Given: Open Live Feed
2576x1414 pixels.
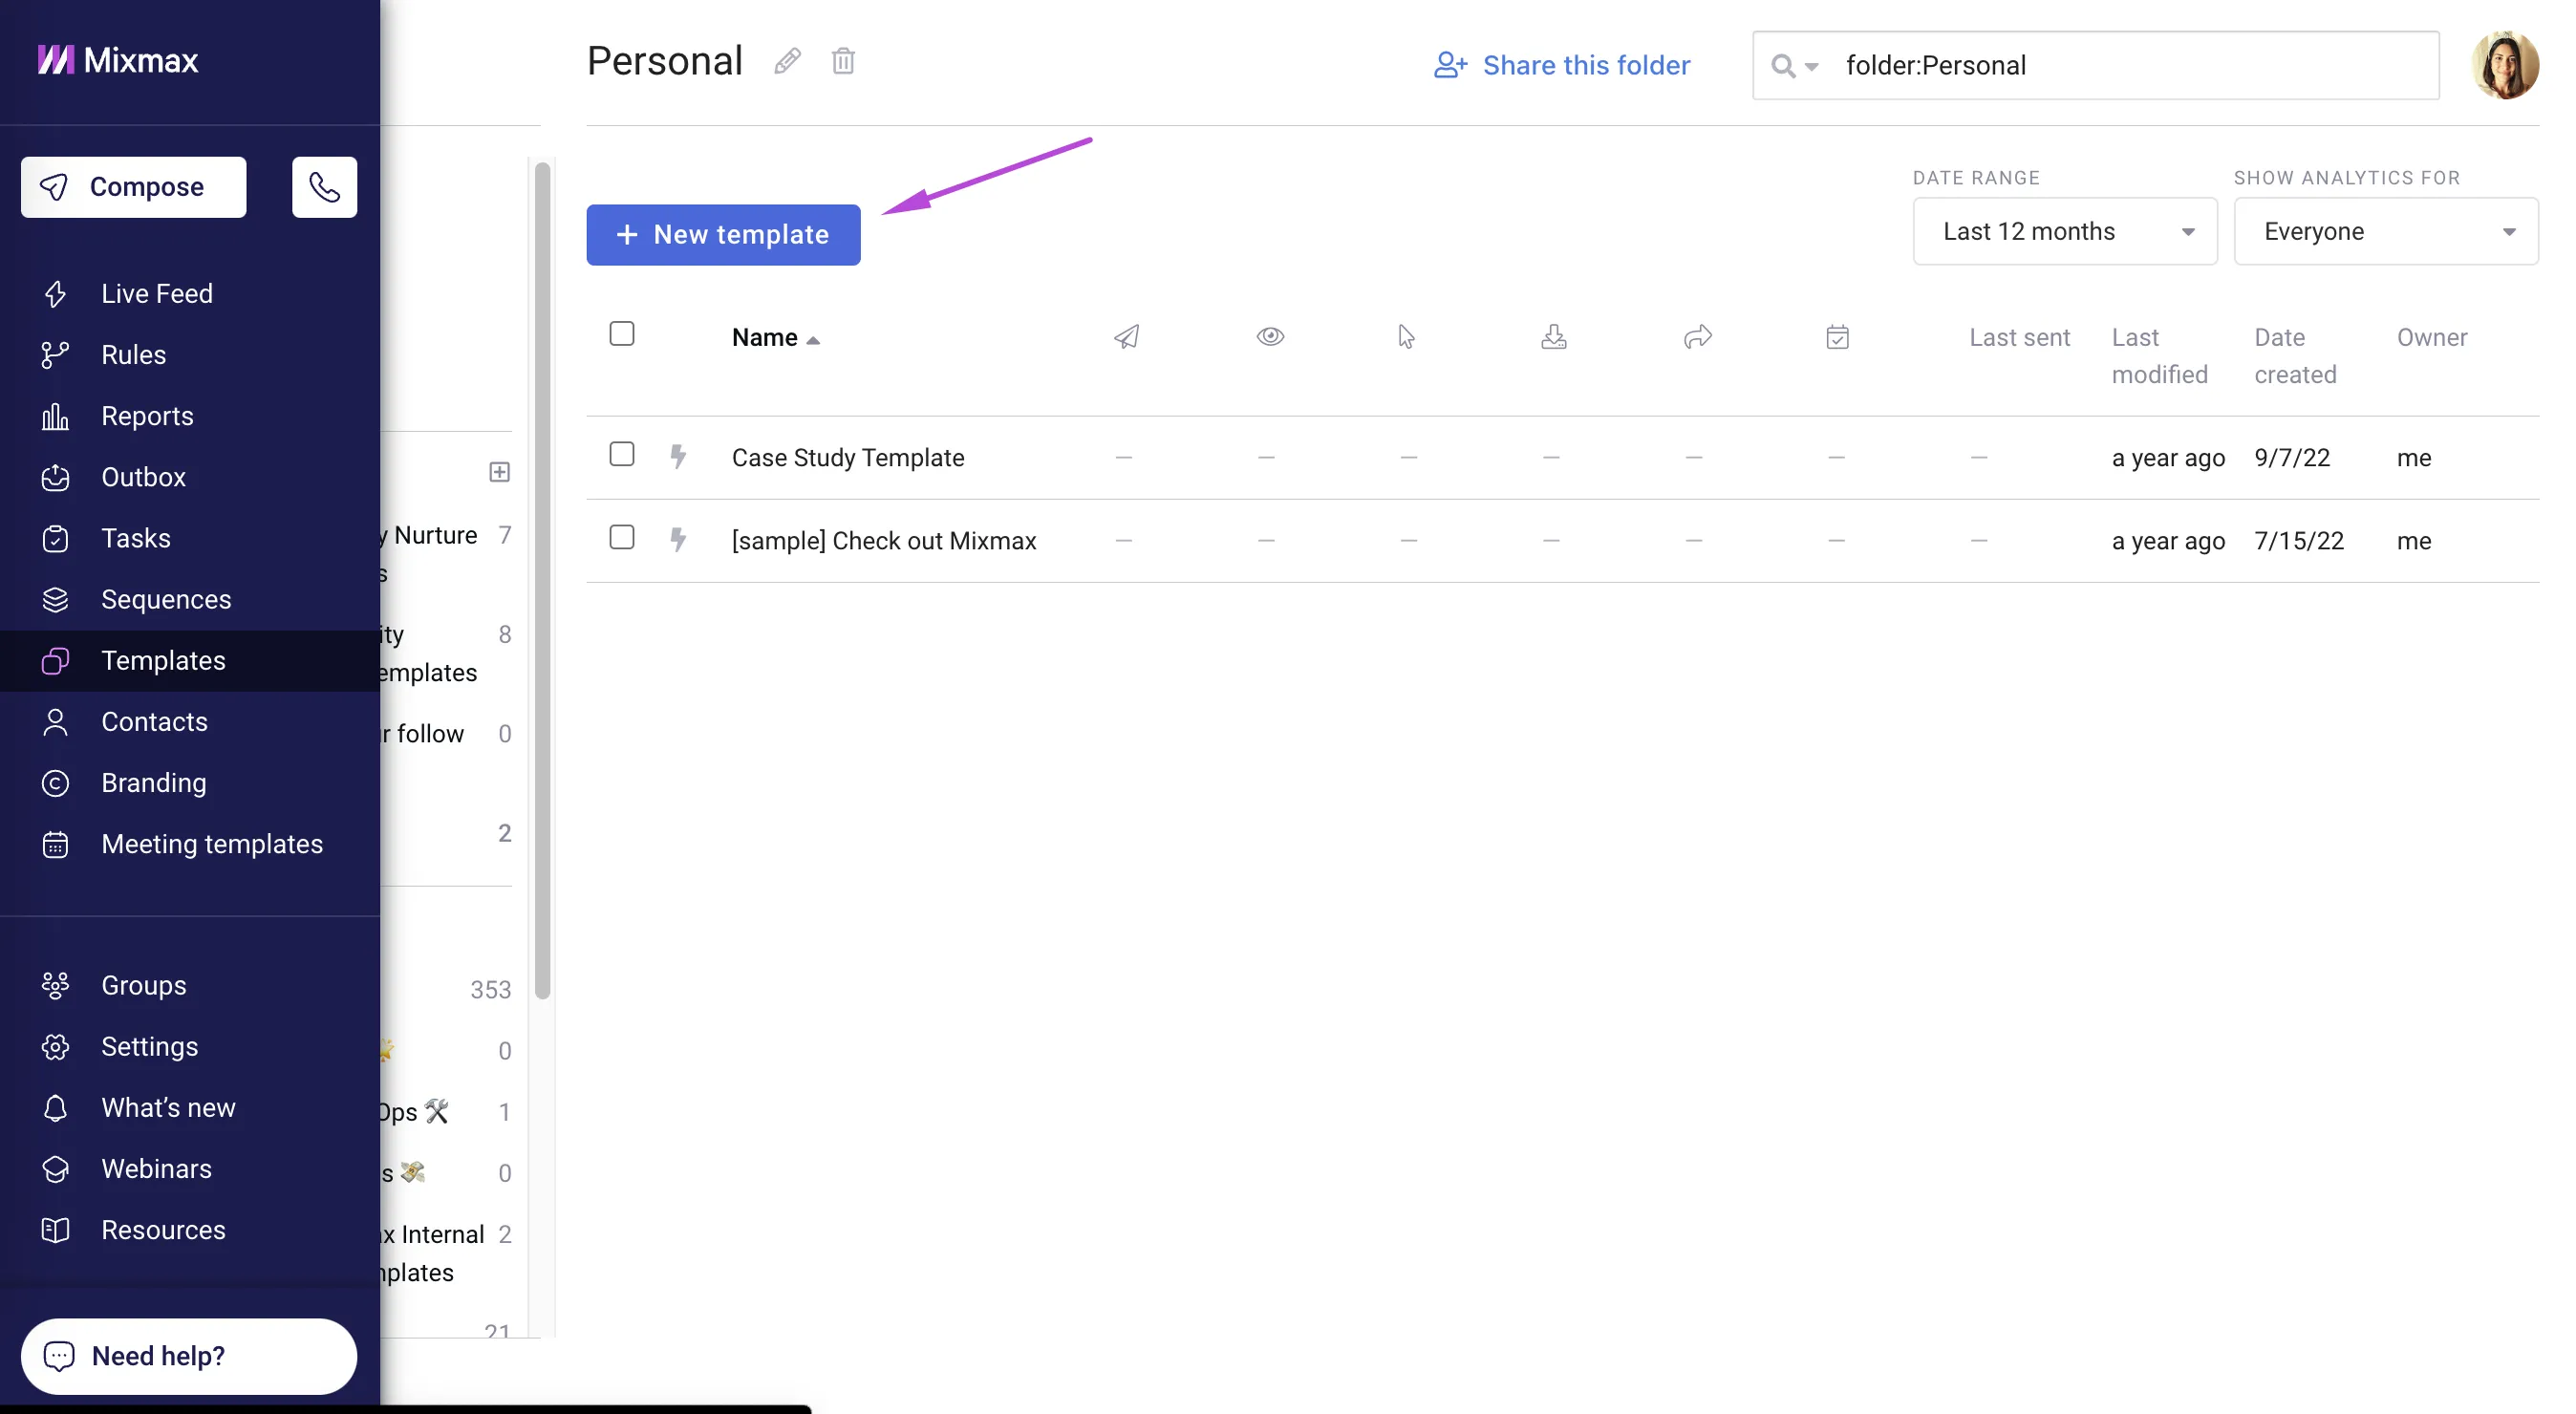Looking at the screenshot, I should pos(157,293).
